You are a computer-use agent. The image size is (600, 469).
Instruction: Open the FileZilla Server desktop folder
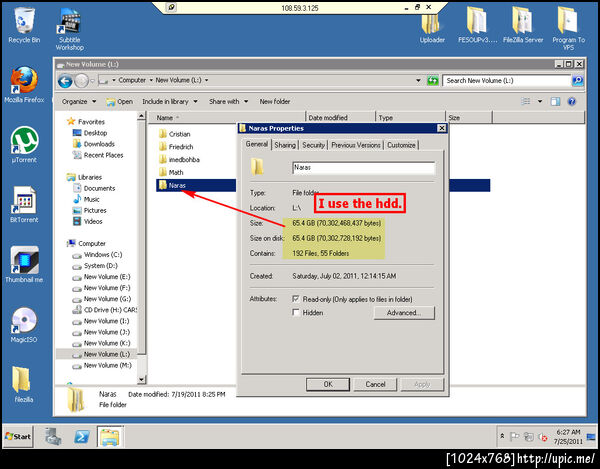(x=523, y=25)
